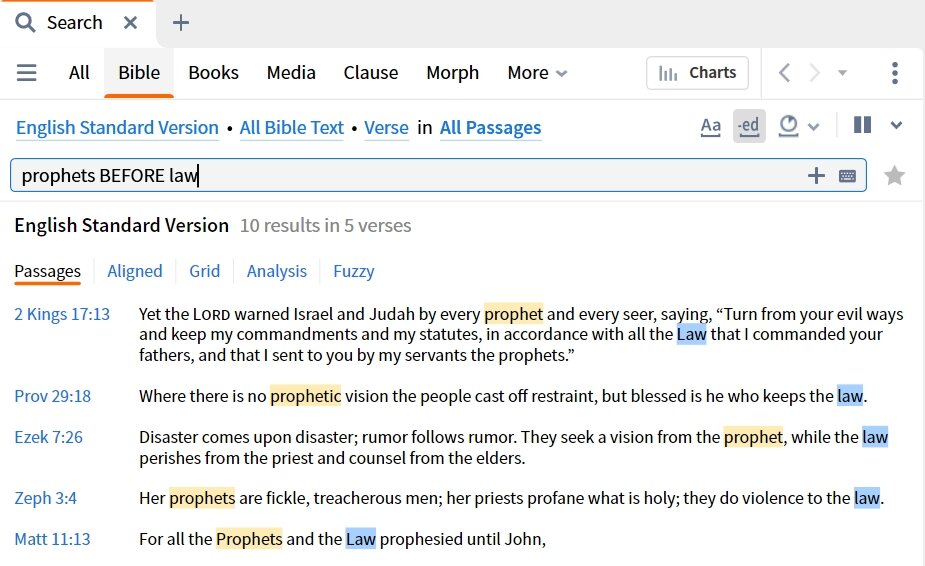Viewport: 925px width, 566px height.
Task: Expand the More search types menu
Action: point(537,73)
